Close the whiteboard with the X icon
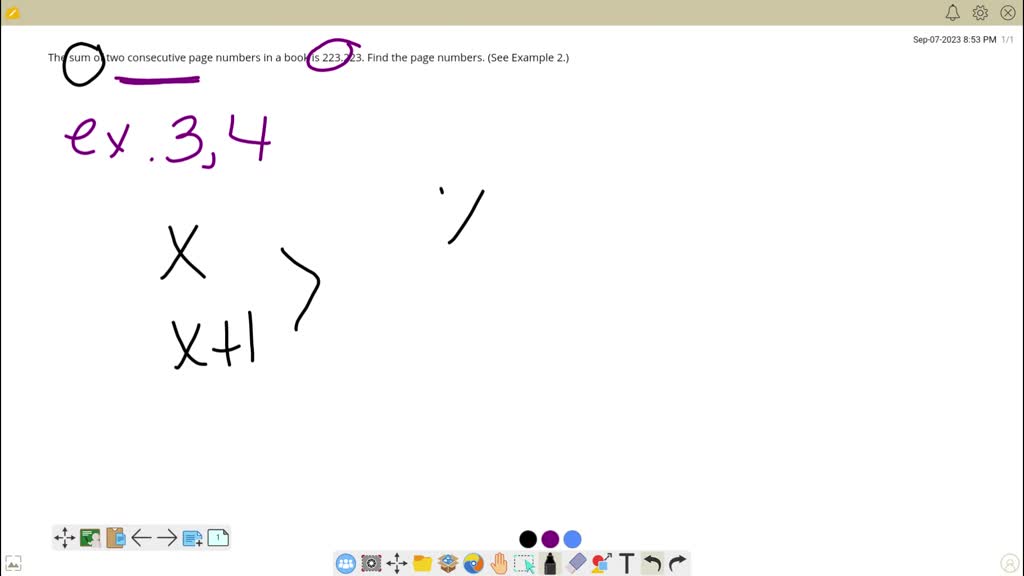Viewport: 1024px width, 576px height. pos(1008,12)
